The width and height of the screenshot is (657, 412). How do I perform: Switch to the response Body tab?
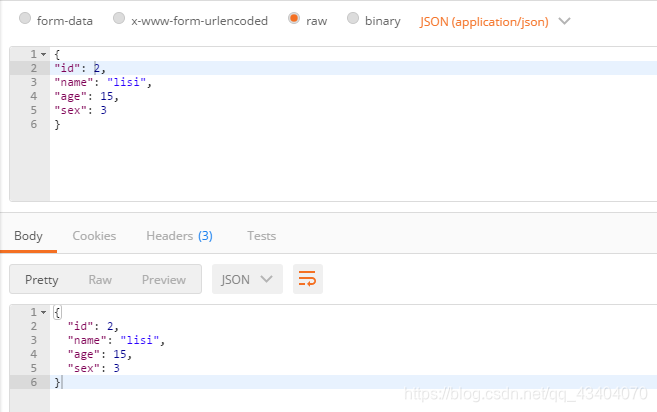tap(28, 236)
